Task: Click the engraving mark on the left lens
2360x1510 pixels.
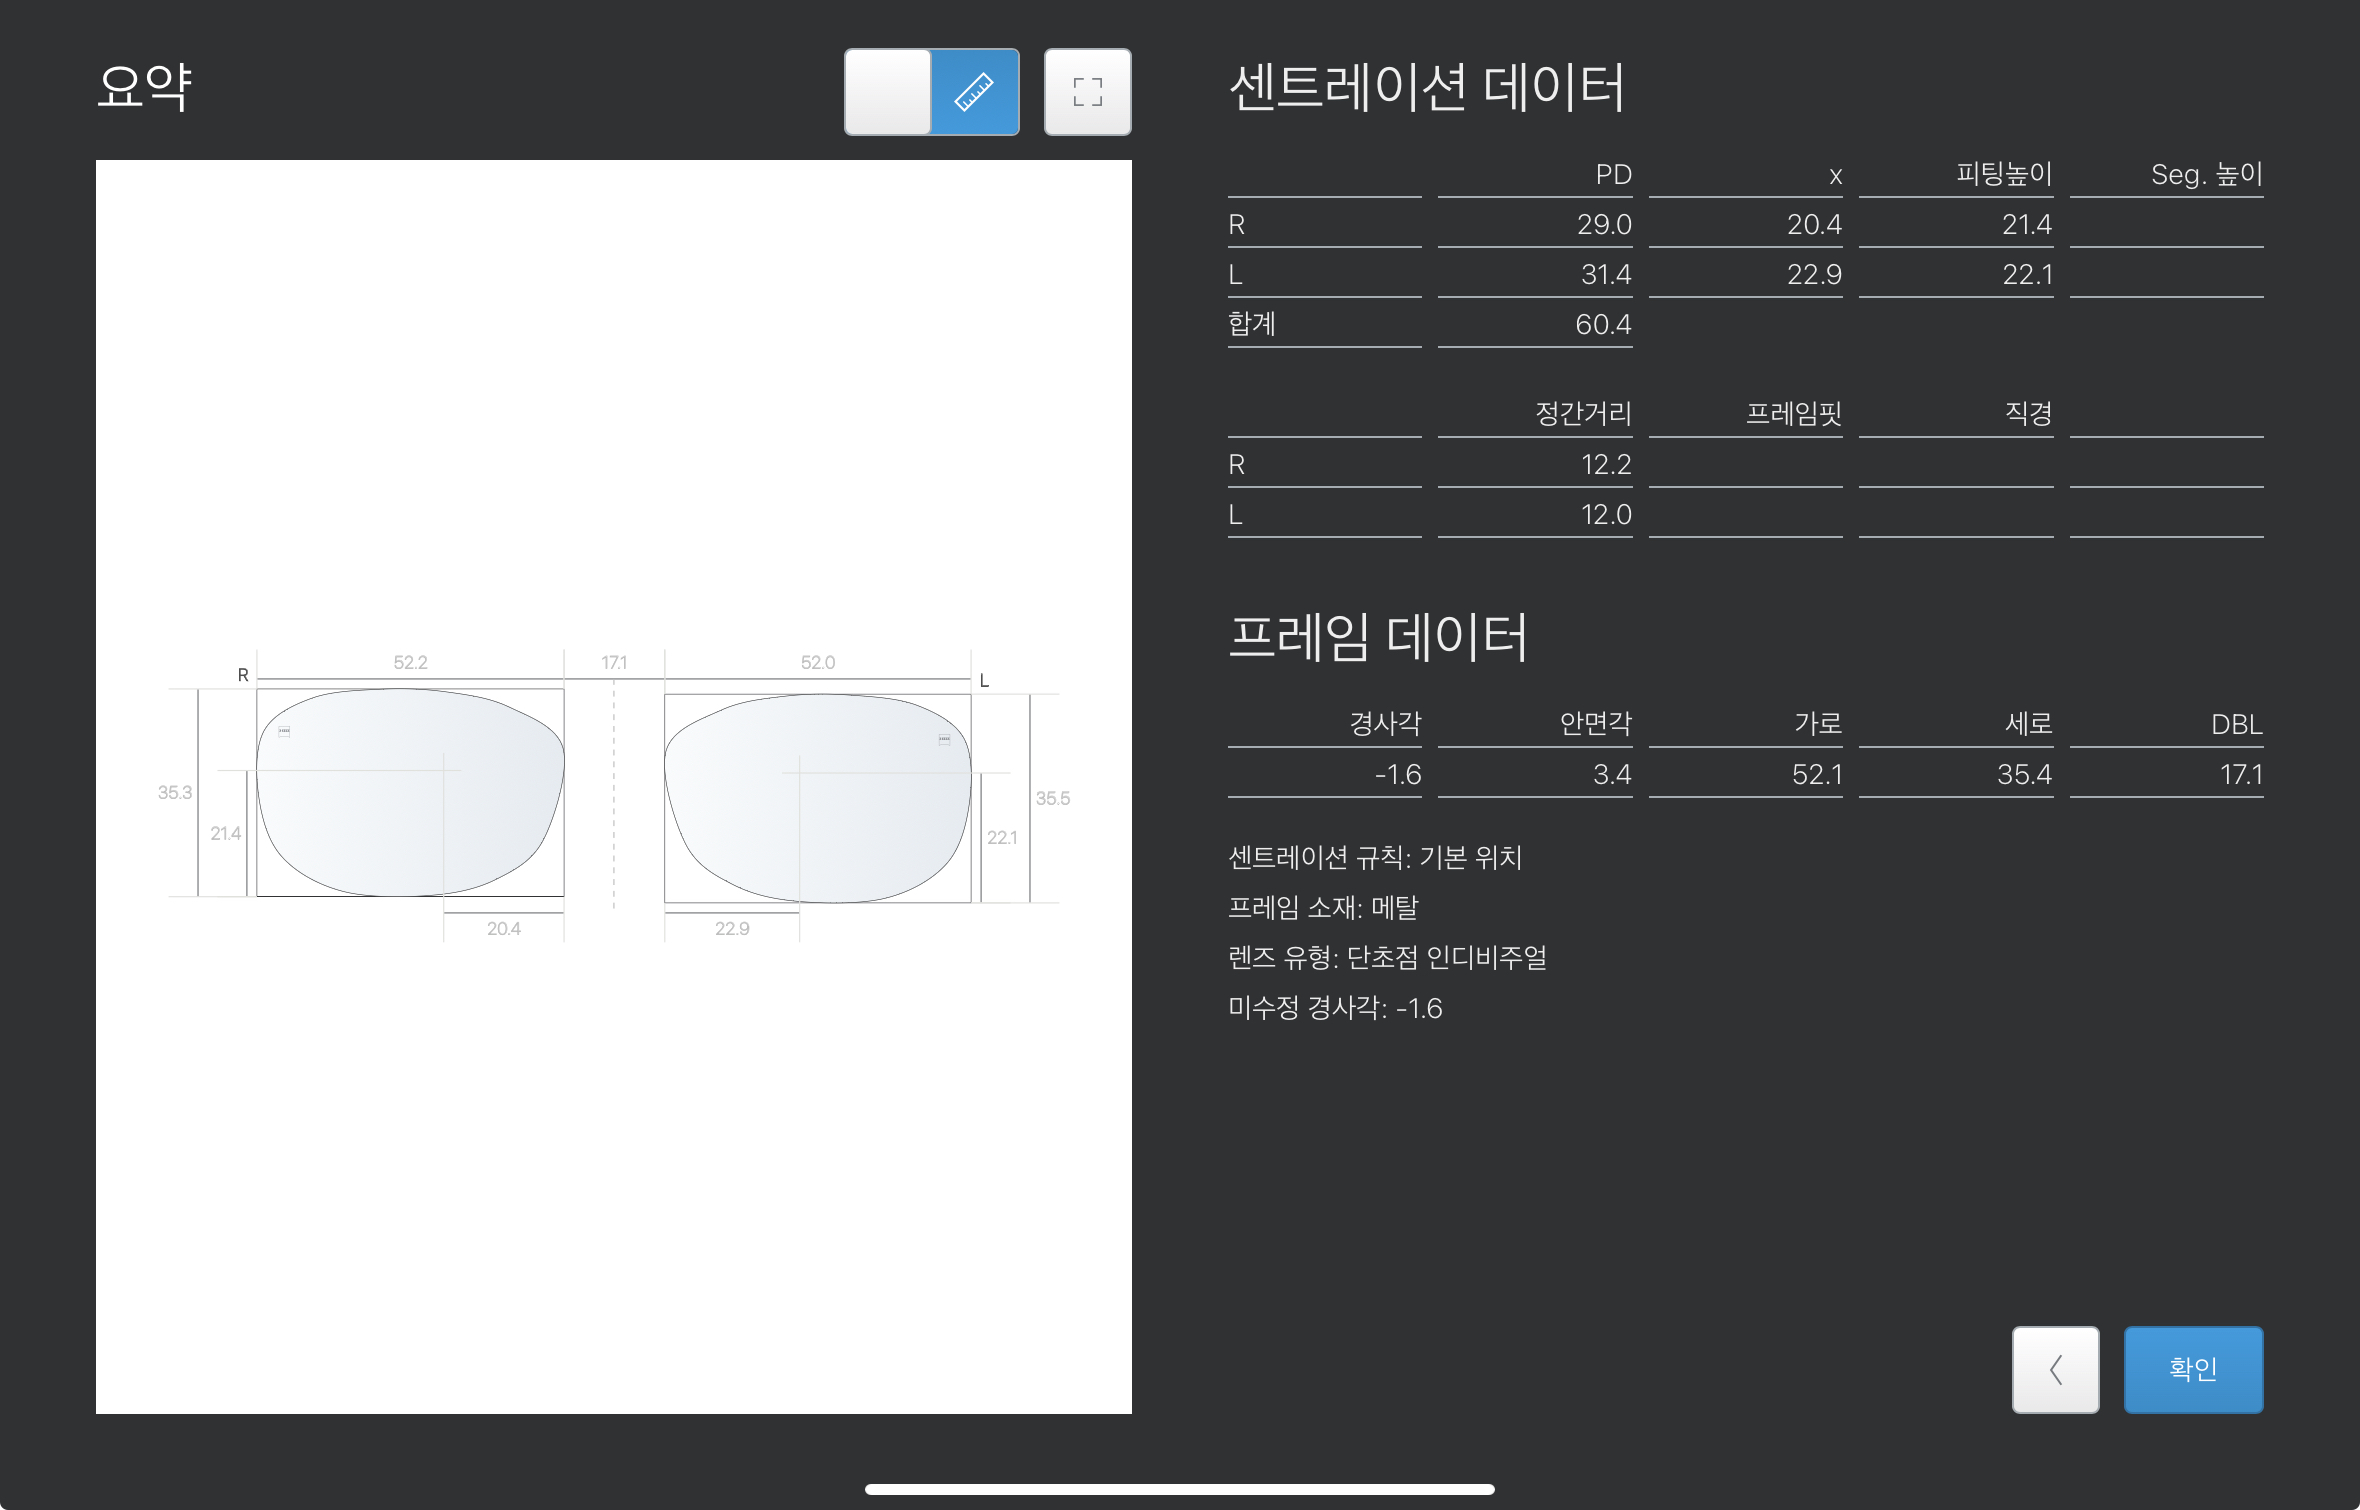Action: coord(944,739)
